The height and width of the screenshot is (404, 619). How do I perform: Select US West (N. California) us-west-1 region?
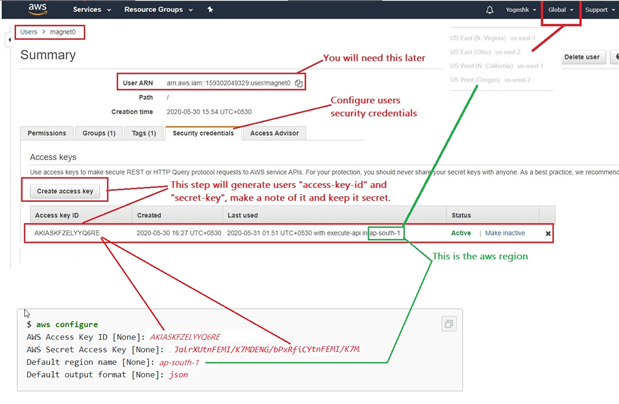(x=497, y=66)
